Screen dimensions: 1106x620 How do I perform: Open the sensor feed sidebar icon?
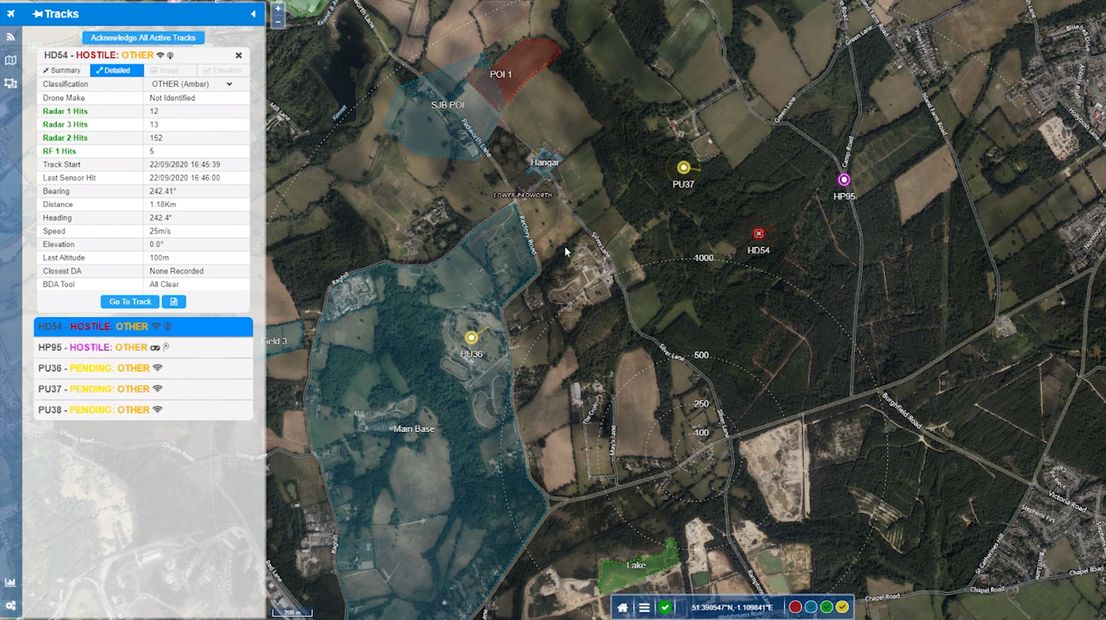coord(11,37)
